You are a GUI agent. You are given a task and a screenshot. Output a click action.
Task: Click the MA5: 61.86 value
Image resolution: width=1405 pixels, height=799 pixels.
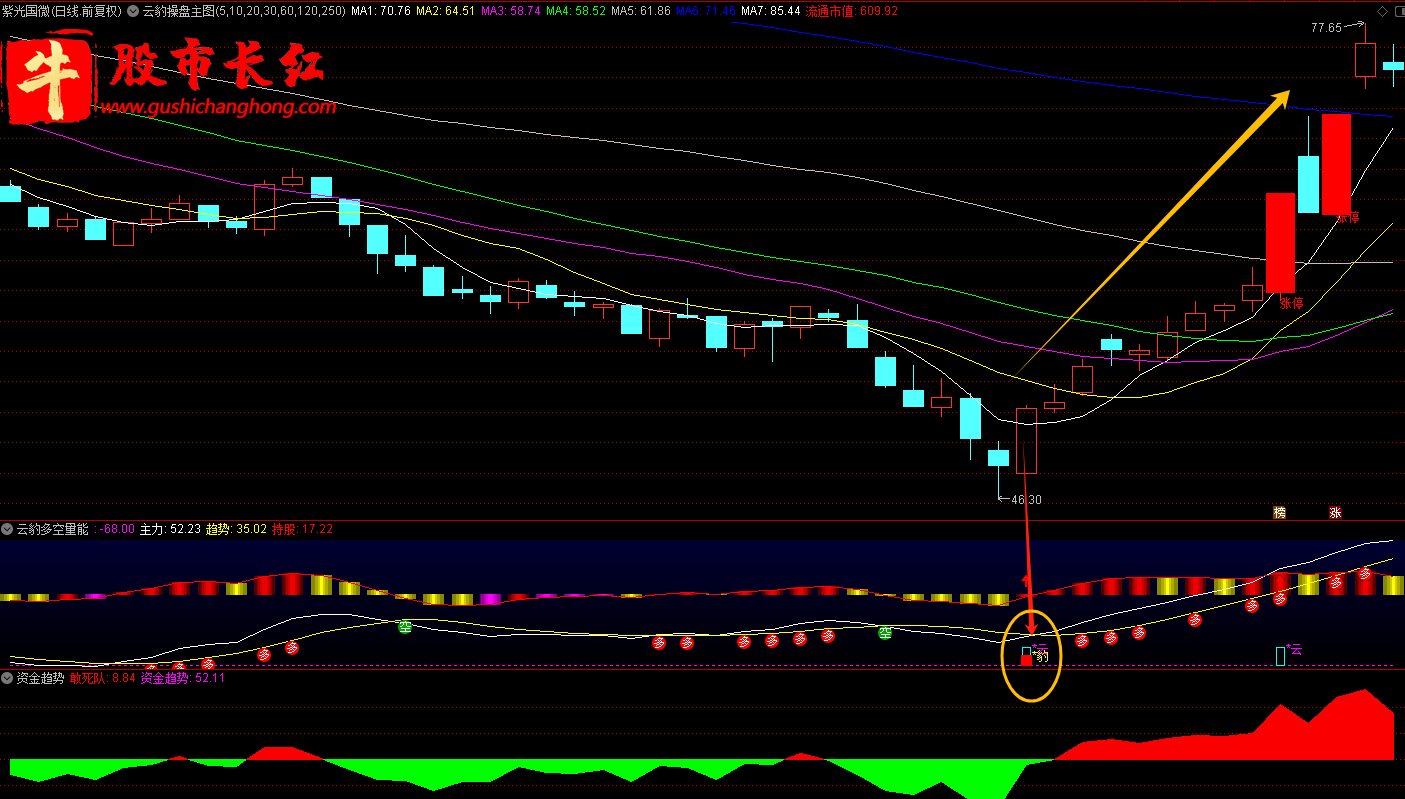[x=640, y=11]
